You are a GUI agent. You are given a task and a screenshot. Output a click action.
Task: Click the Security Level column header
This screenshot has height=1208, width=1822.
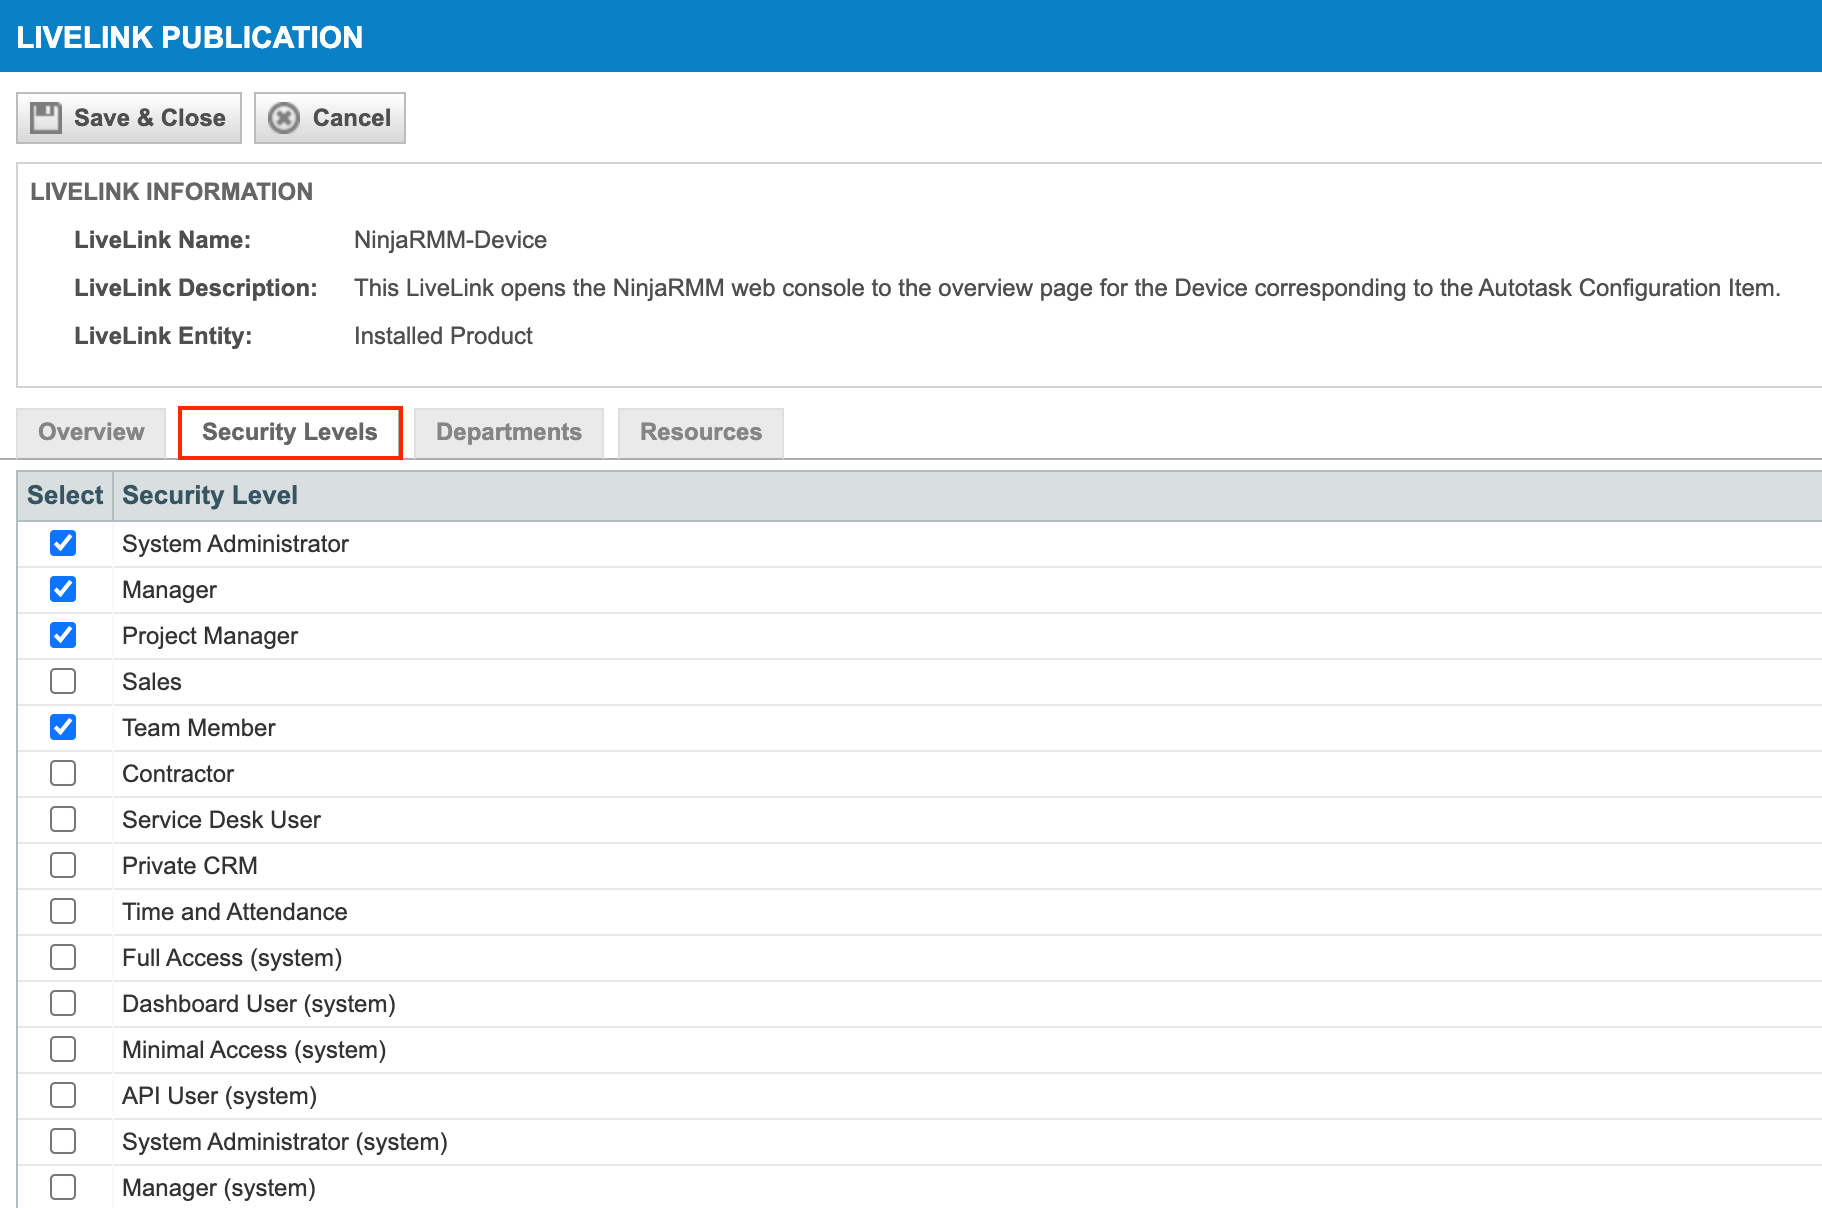(210, 495)
